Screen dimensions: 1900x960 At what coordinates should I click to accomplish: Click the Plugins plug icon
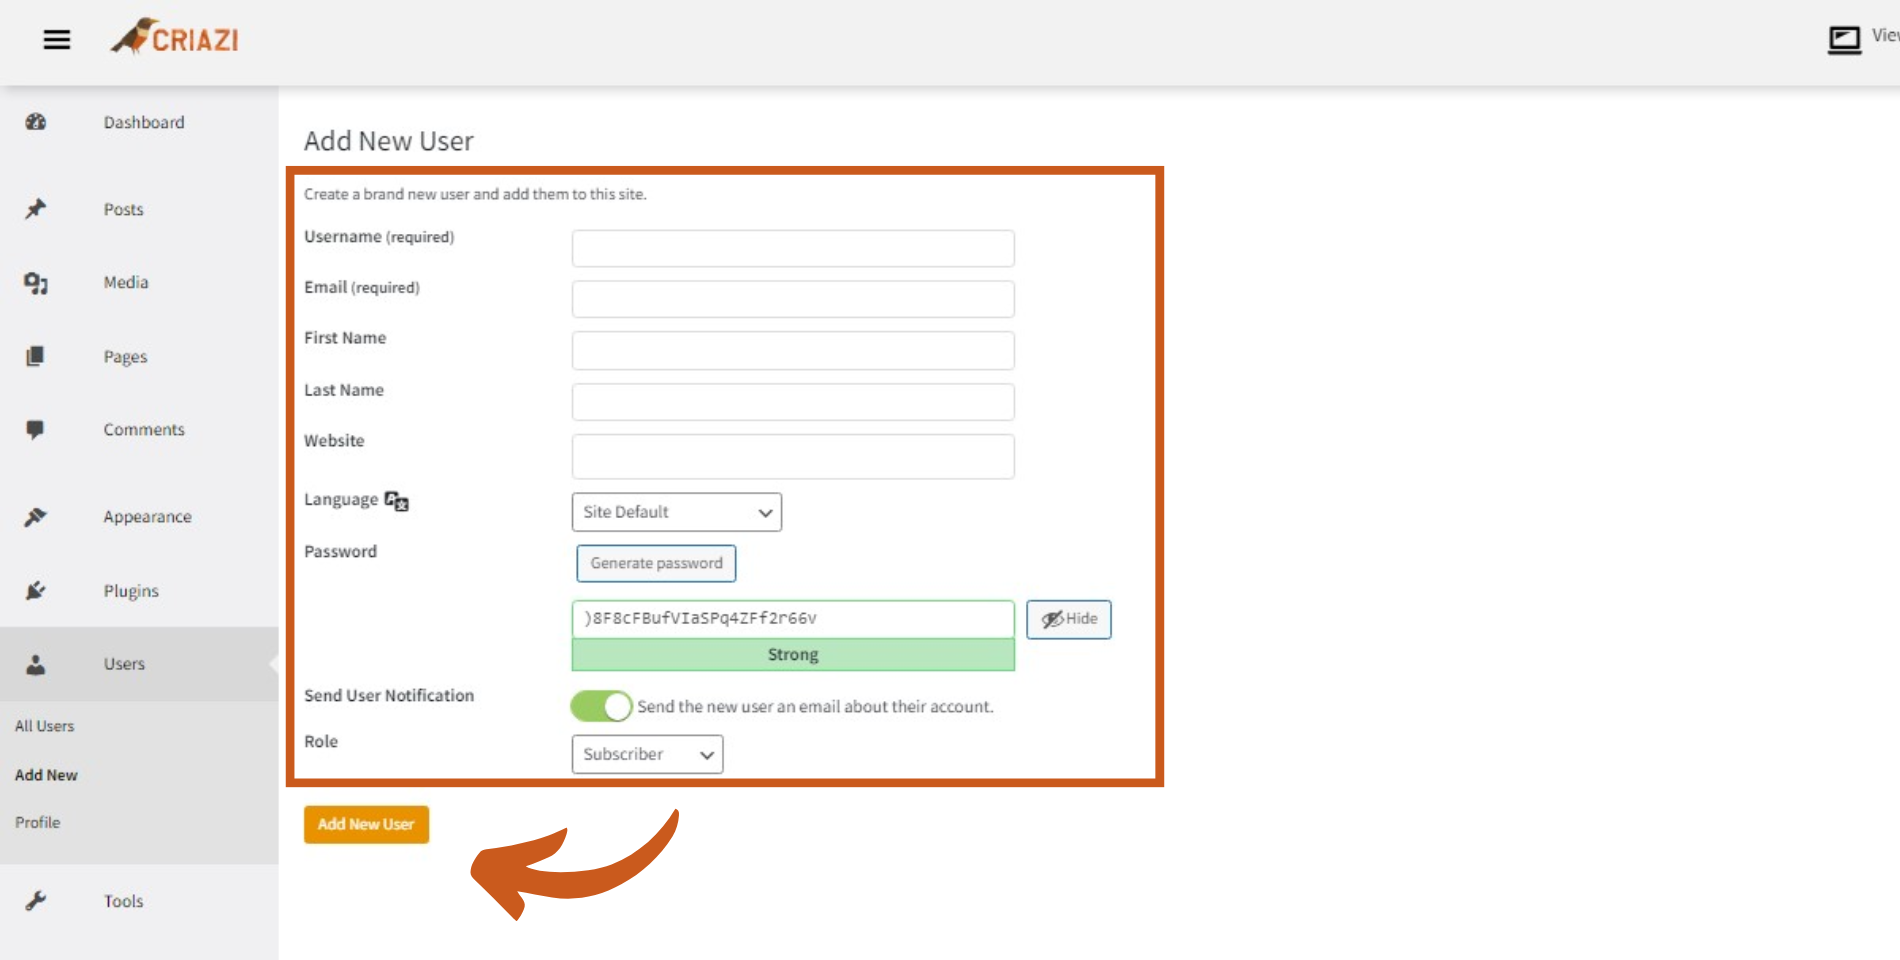pyautogui.click(x=36, y=591)
